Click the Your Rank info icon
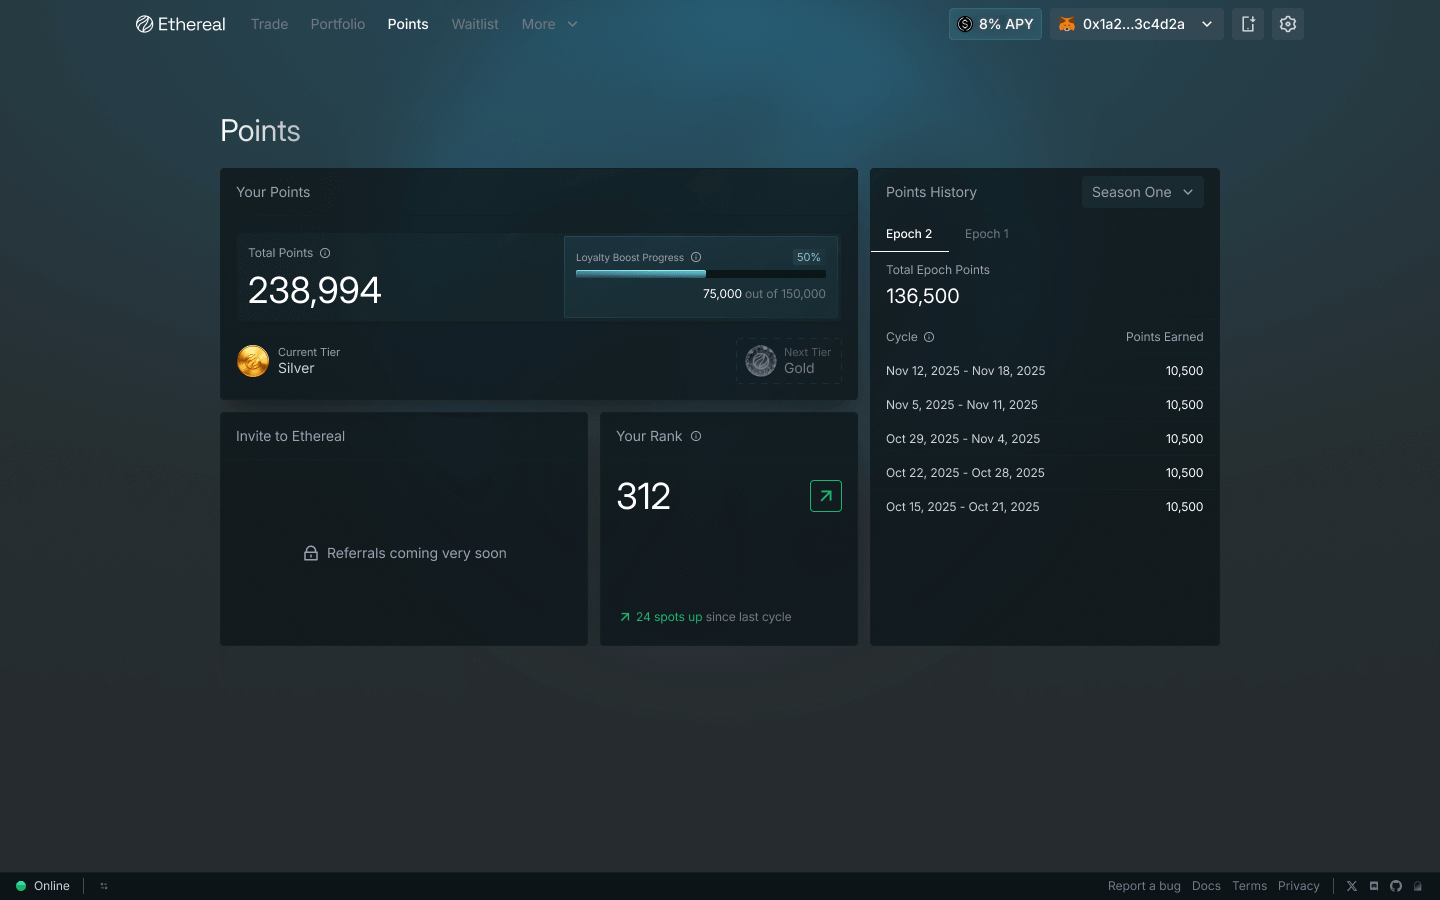This screenshot has height=900, width=1440. tap(695, 436)
